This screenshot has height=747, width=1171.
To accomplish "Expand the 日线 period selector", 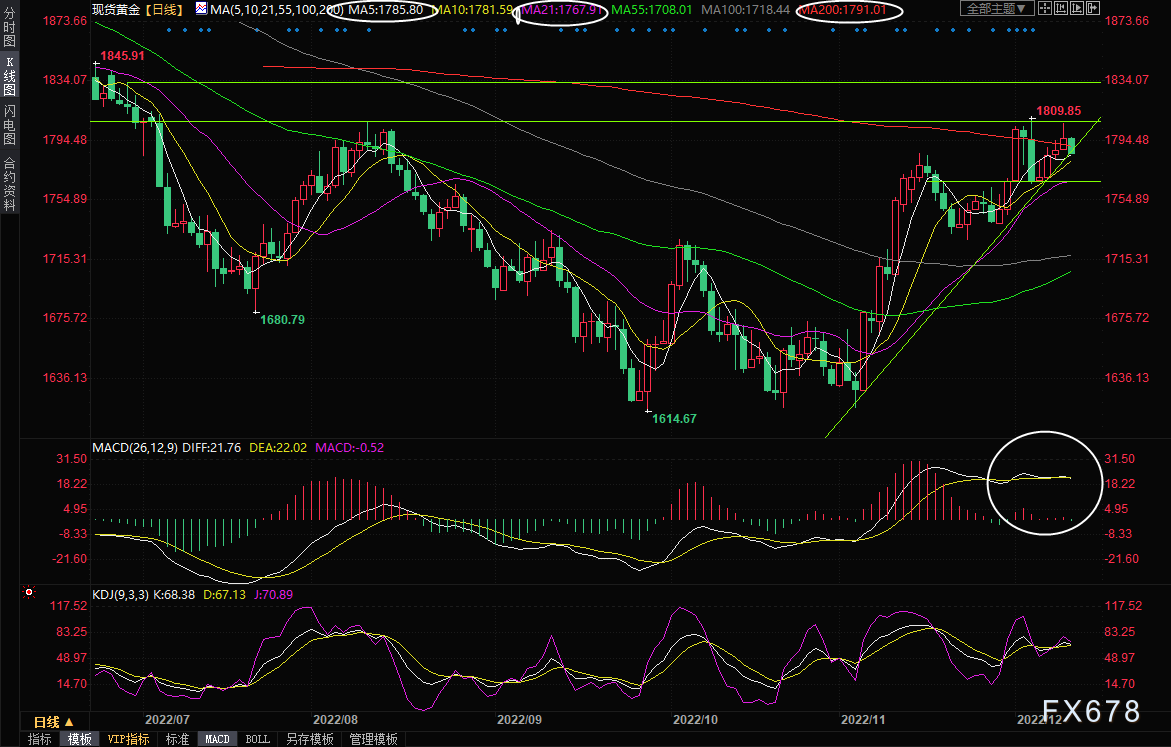I will tap(54, 721).
